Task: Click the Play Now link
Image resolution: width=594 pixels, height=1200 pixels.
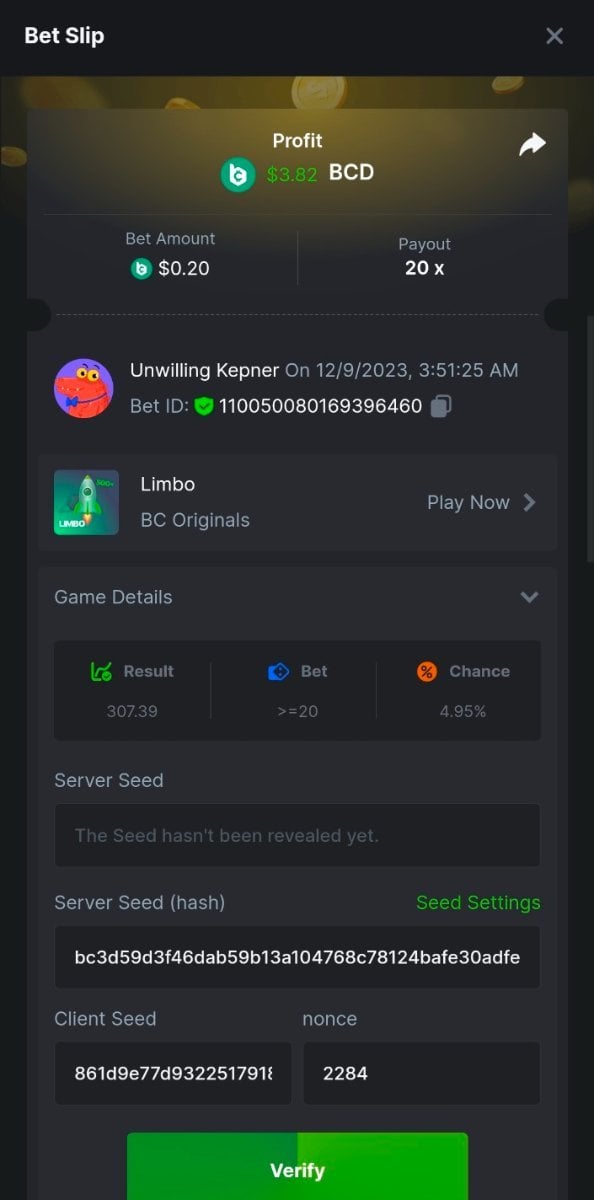Action: point(468,502)
